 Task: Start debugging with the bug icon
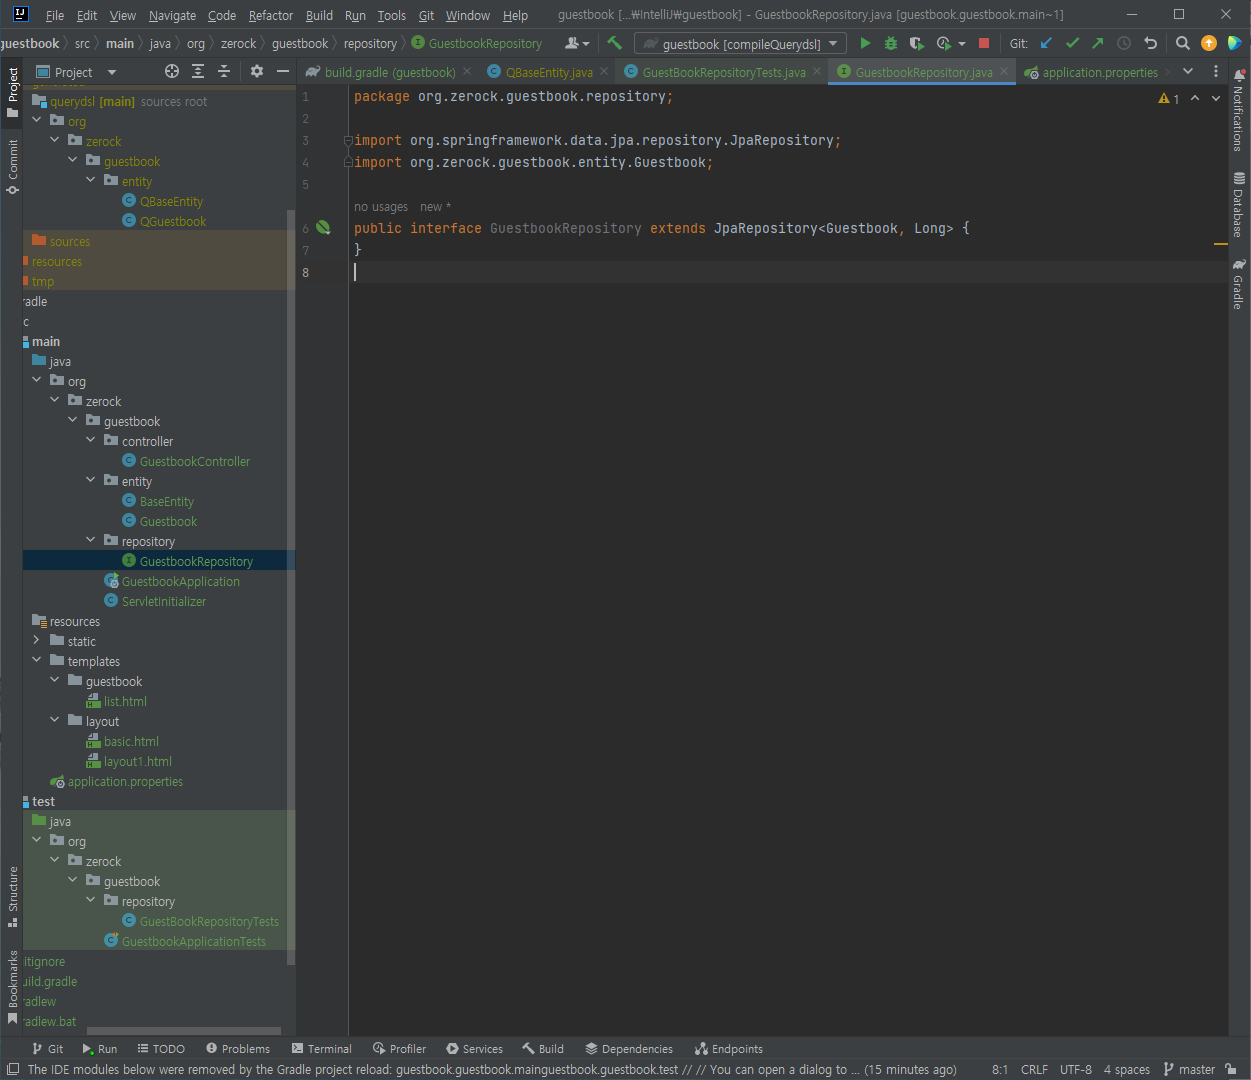tap(891, 43)
